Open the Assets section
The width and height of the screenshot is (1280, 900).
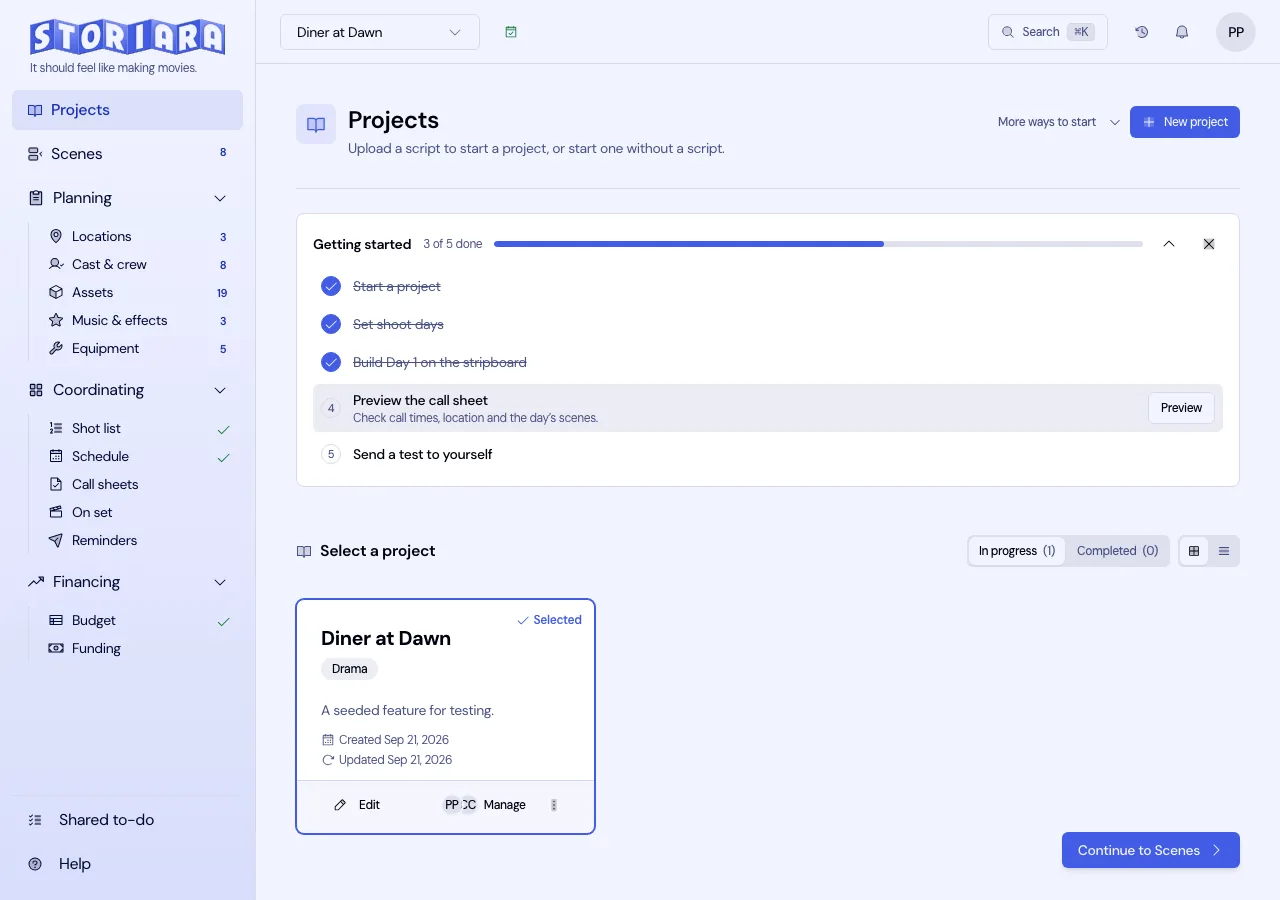138,292
